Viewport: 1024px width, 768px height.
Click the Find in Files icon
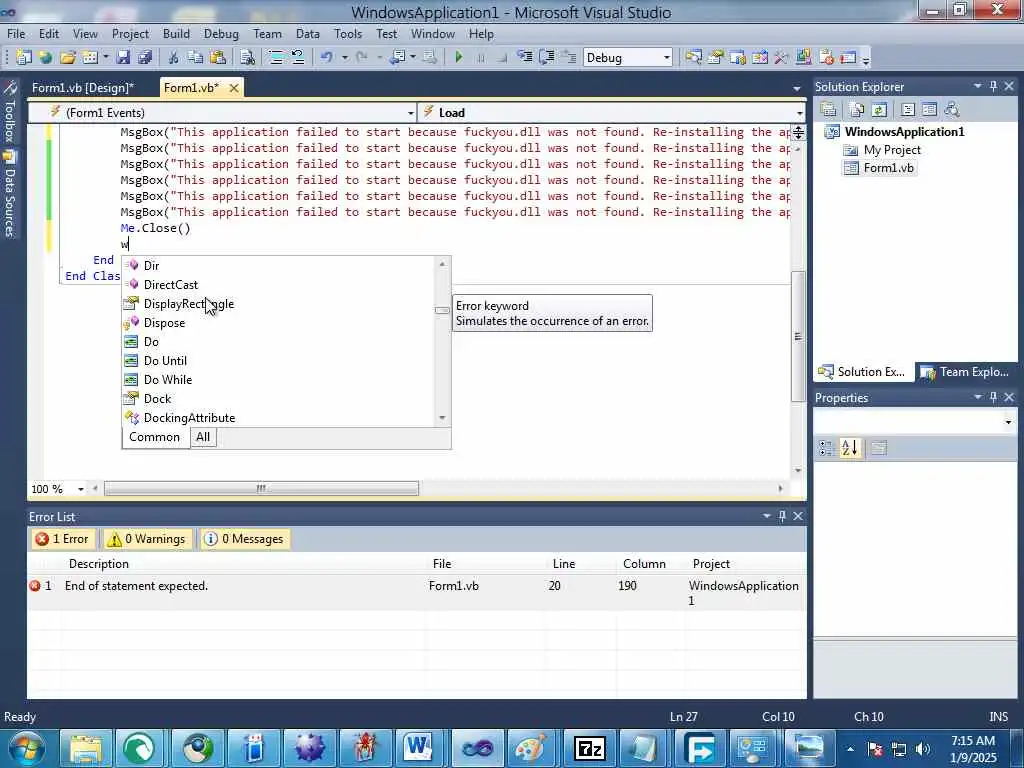pos(247,57)
